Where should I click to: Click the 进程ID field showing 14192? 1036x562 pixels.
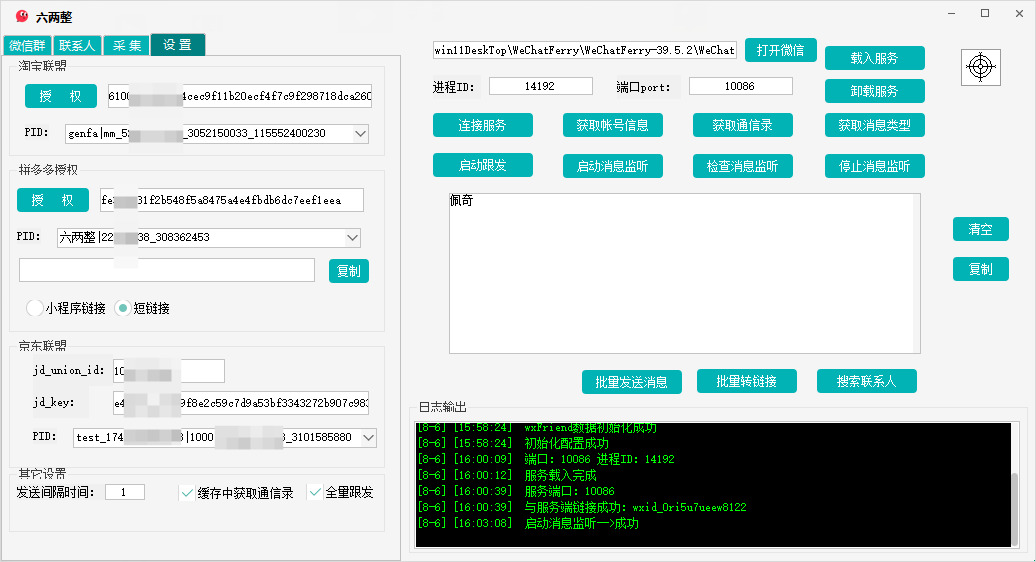[540, 86]
